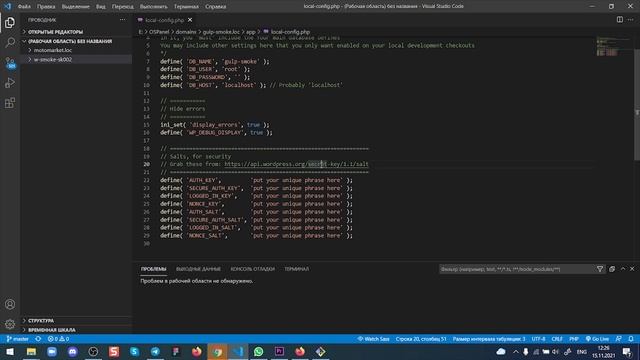Open File Explorer from the taskbar
This screenshot has width=640, height=360.
click(x=31, y=351)
